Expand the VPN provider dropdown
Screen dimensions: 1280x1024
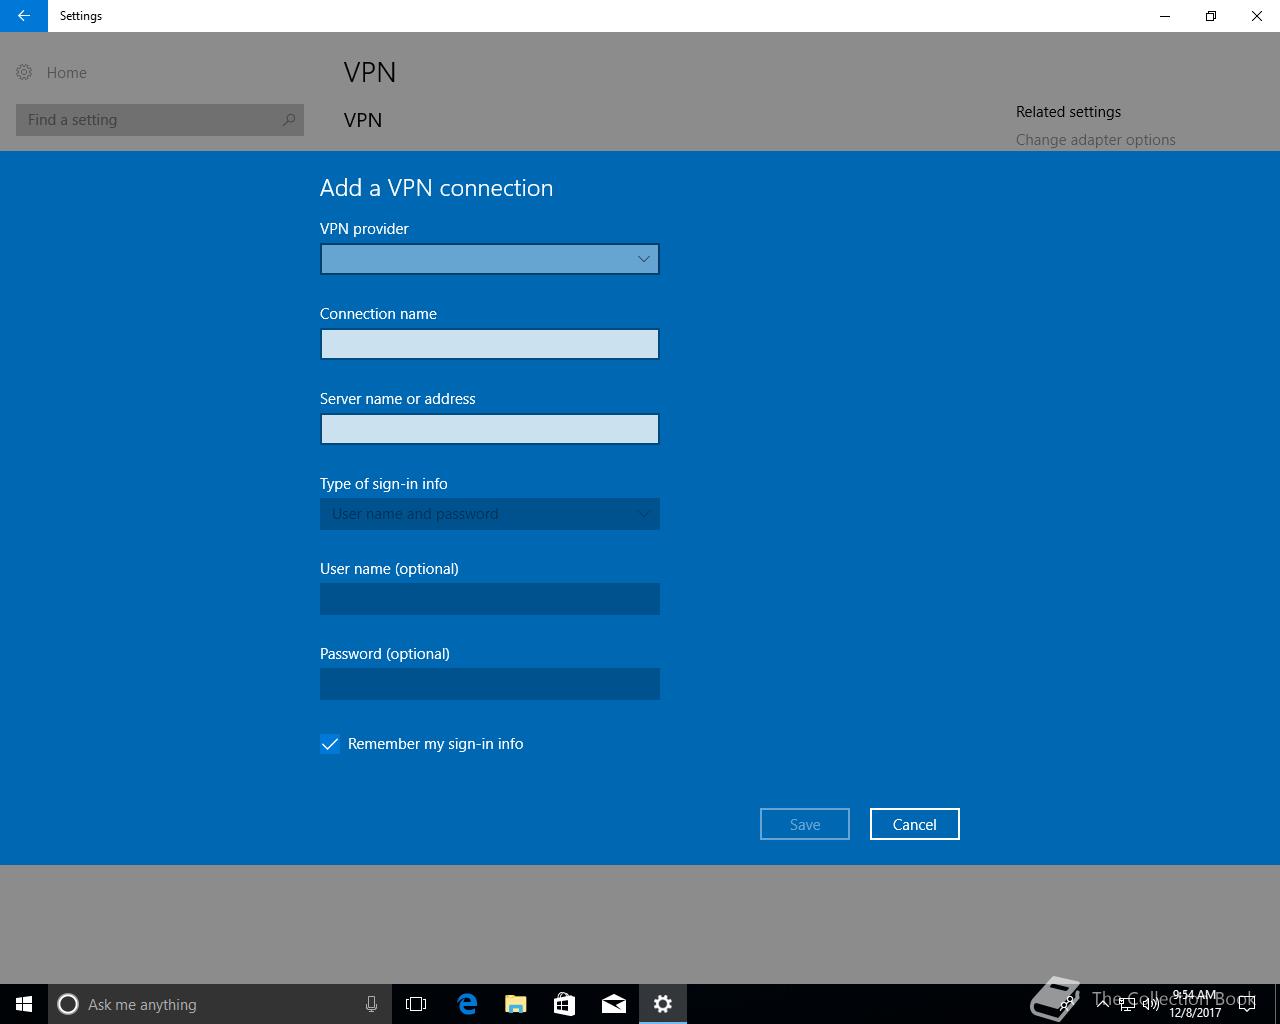pyautogui.click(x=490, y=259)
